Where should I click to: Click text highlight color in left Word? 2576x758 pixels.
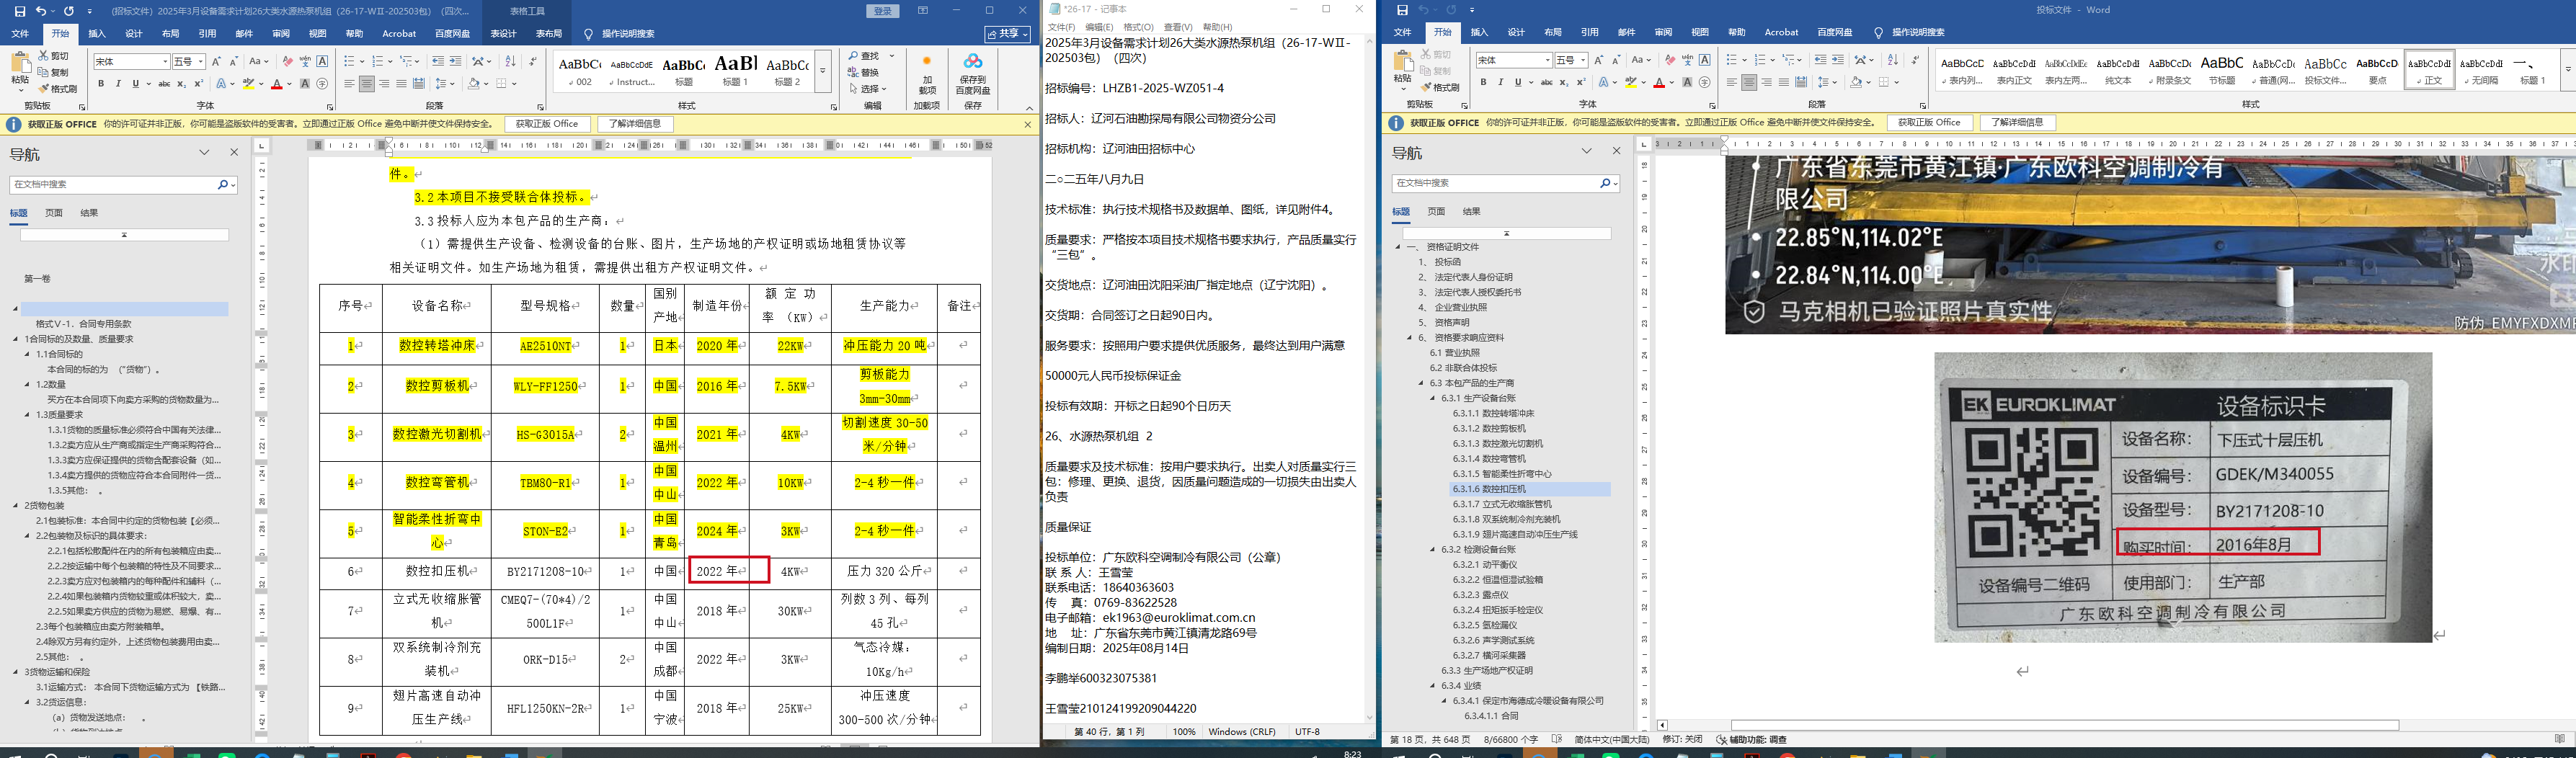(249, 84)
